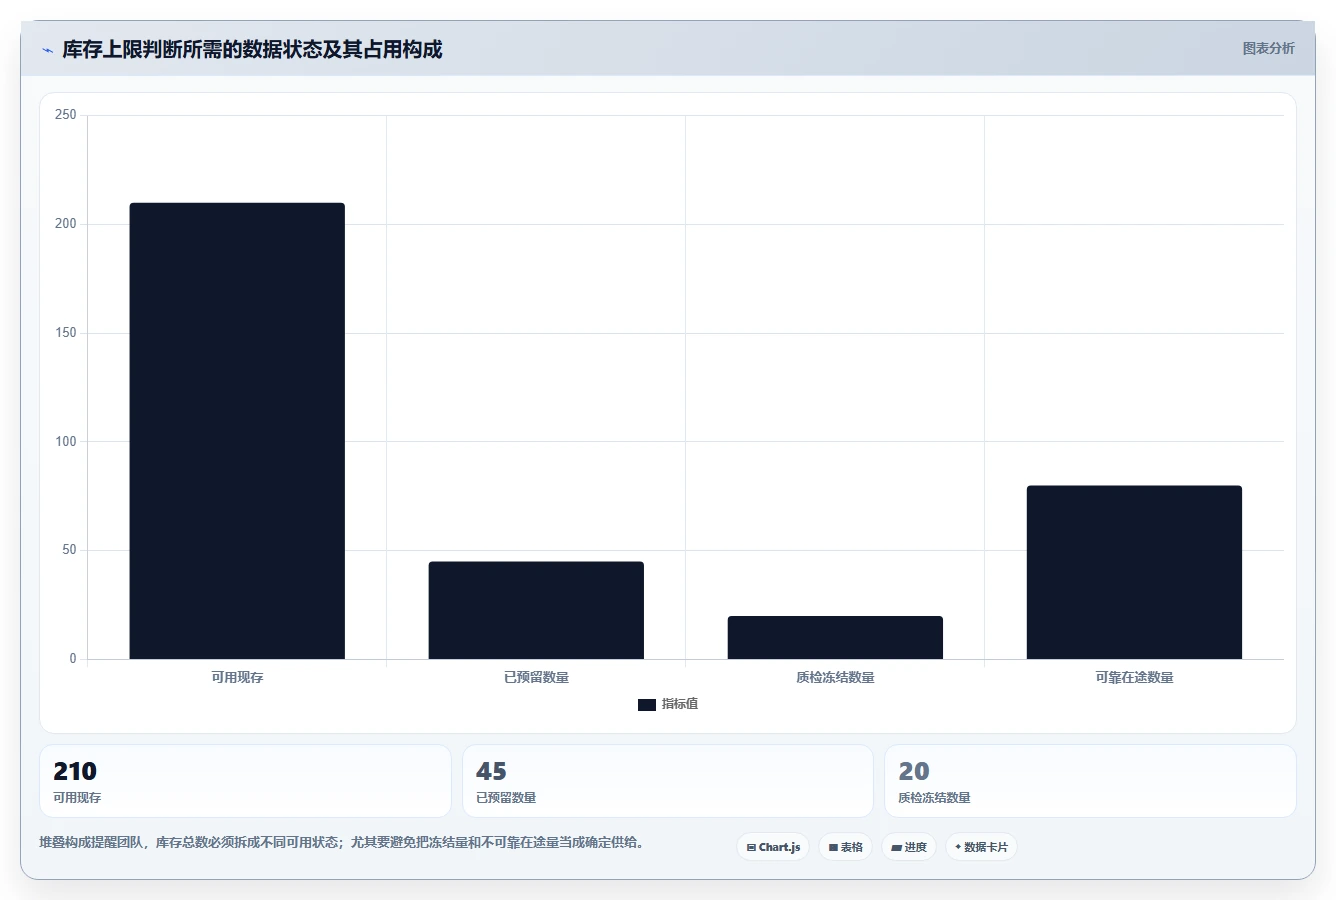Open the 20 质检冻结数量 data card

coord(1090,781)
